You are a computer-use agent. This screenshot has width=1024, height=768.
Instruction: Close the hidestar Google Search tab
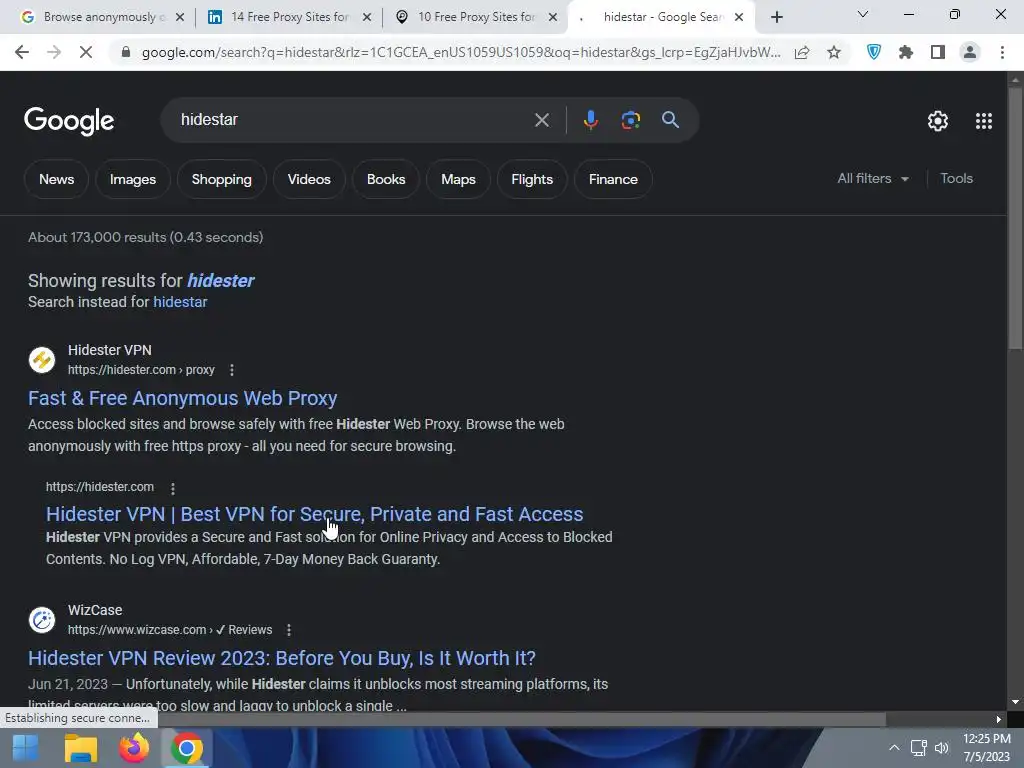739,18
